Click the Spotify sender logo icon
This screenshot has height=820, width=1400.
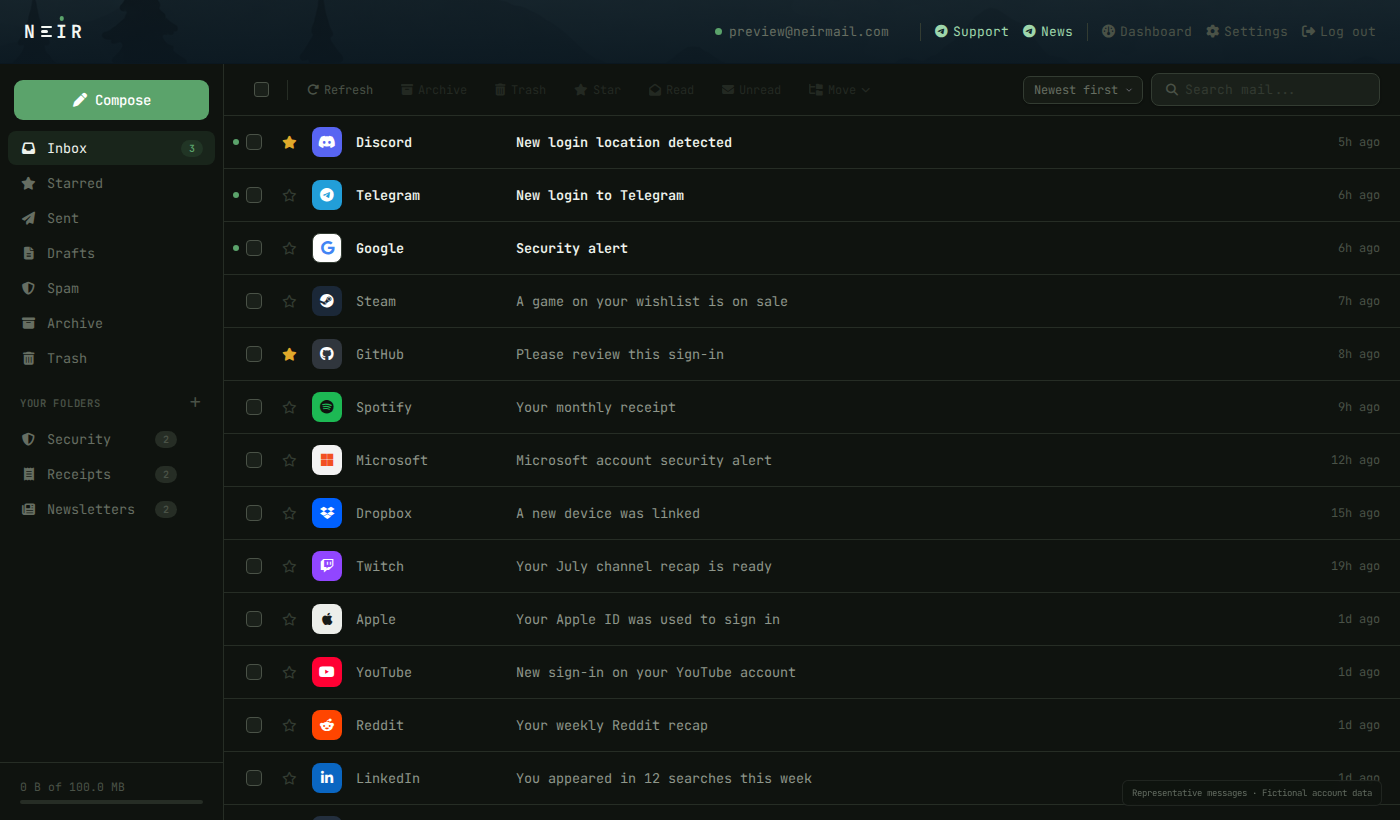point(327,407)
